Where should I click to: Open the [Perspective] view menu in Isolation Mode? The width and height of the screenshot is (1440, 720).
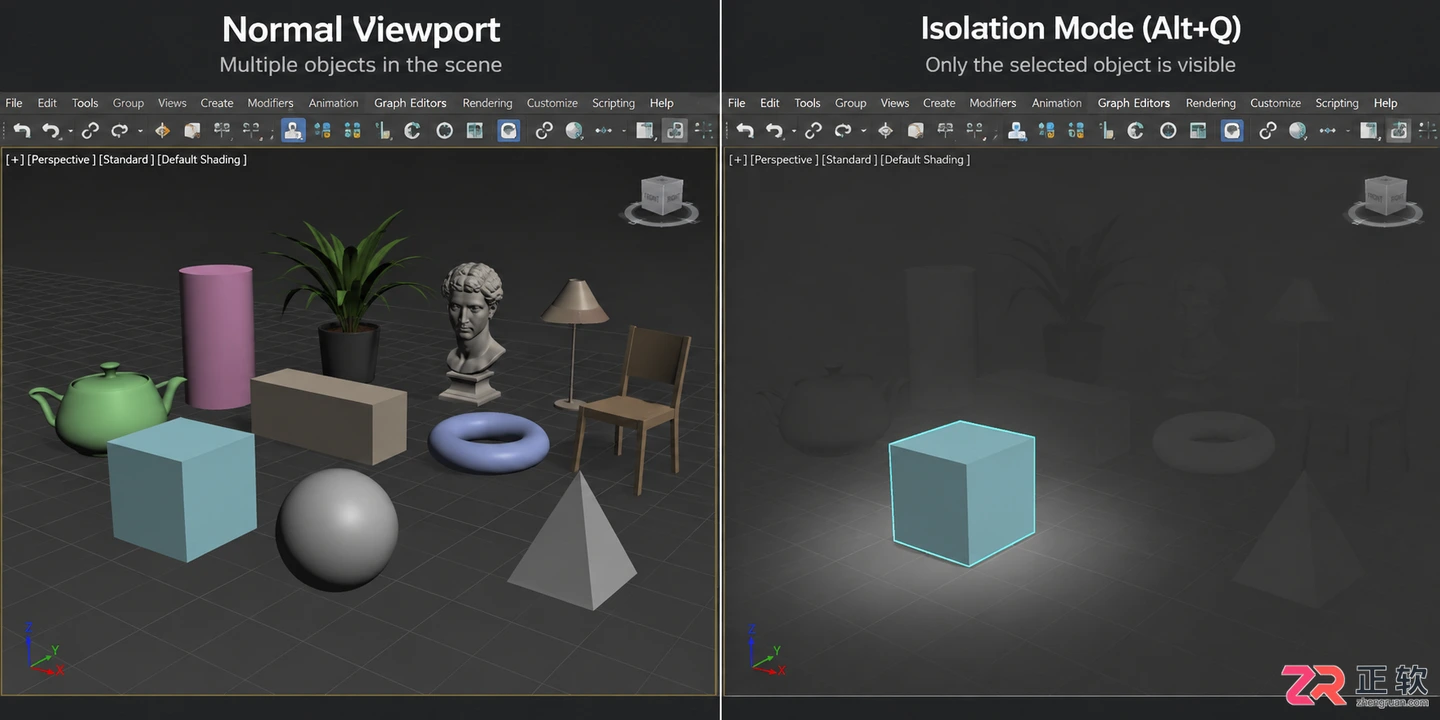click(x=784, y=159)
